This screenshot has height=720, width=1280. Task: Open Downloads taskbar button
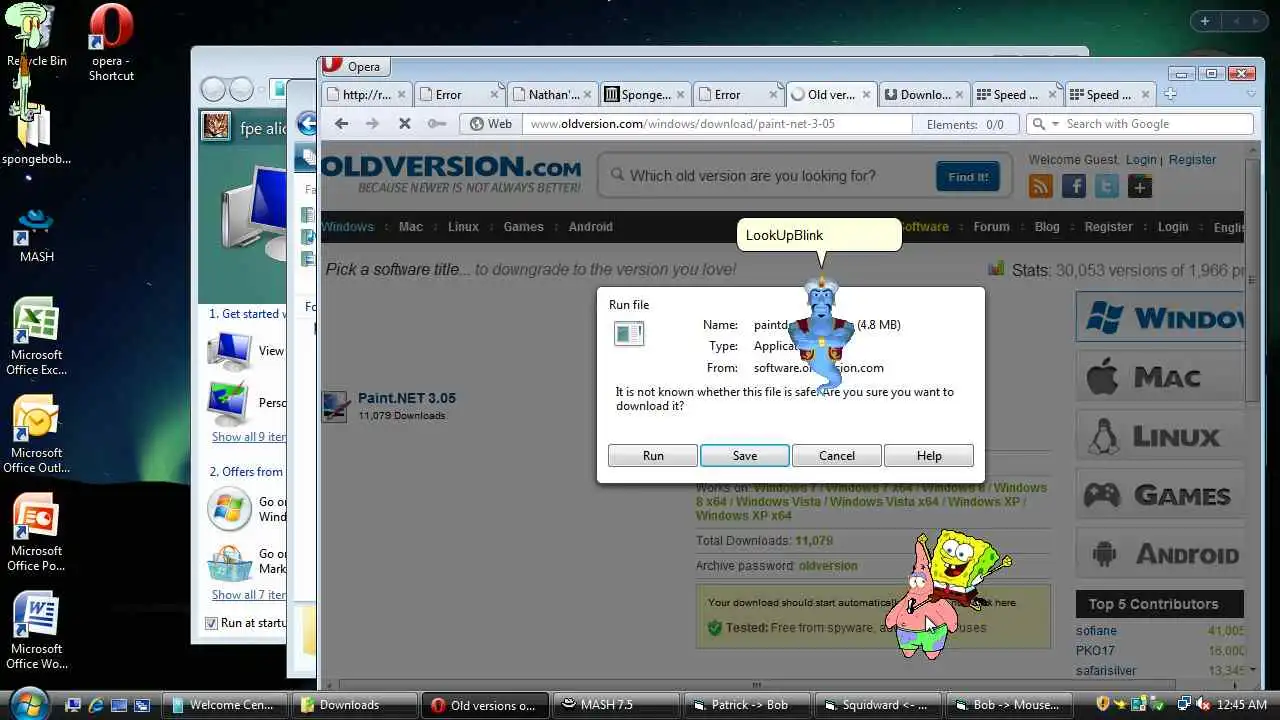pyautogui.click(x=354, y=705)
